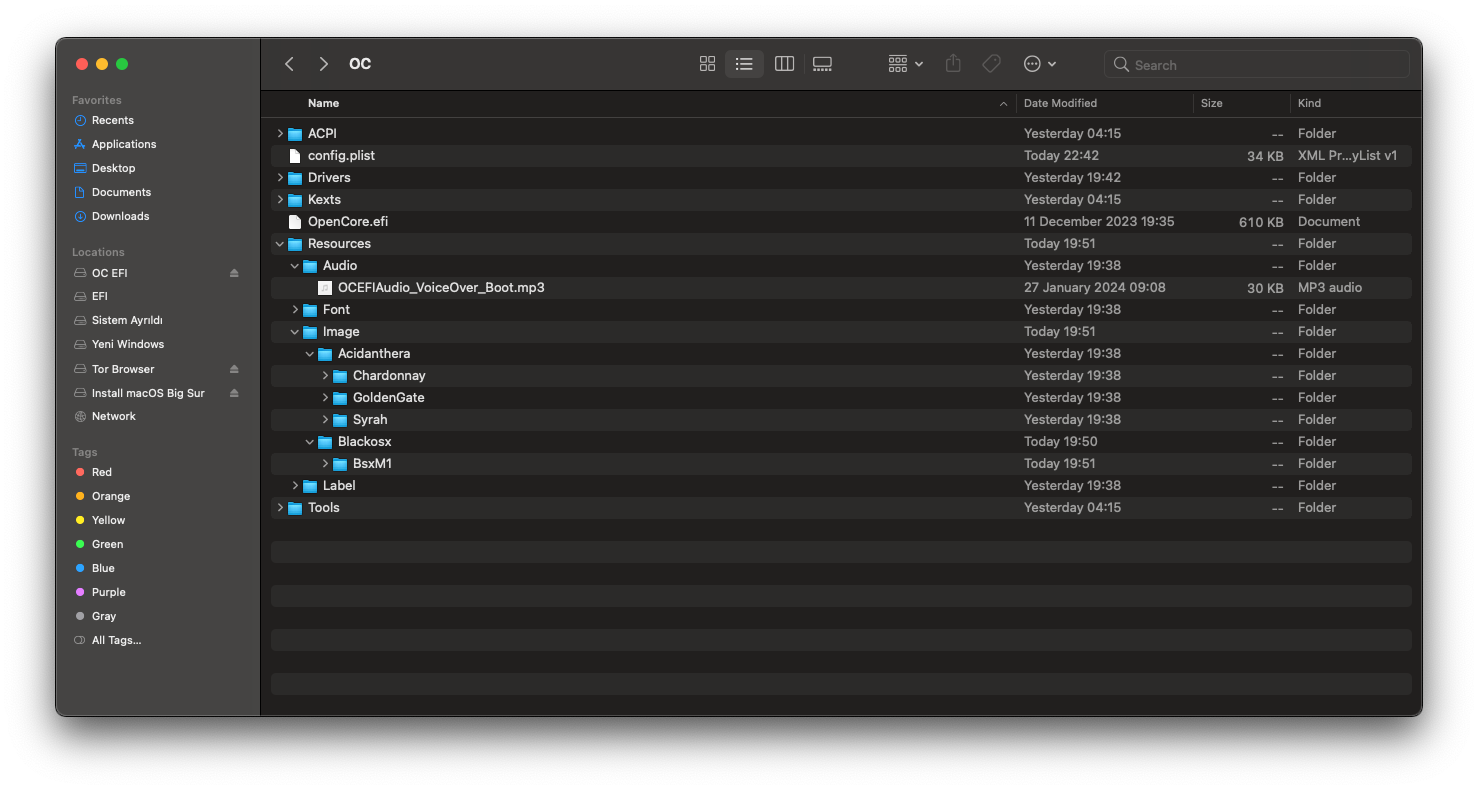Expand the BsxM1 folder
The height and width of the screenshot is (790, 1478).
(x=325, y=463)
